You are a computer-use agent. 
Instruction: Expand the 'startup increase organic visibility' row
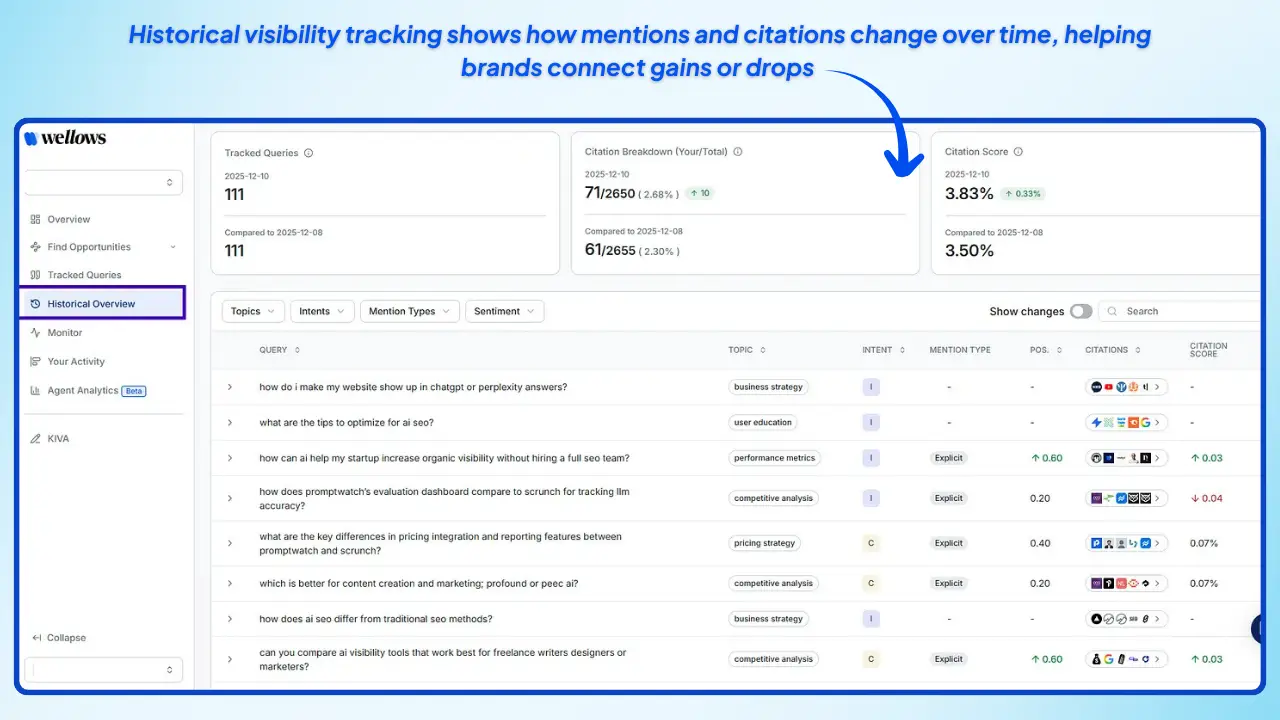(230, 458)
